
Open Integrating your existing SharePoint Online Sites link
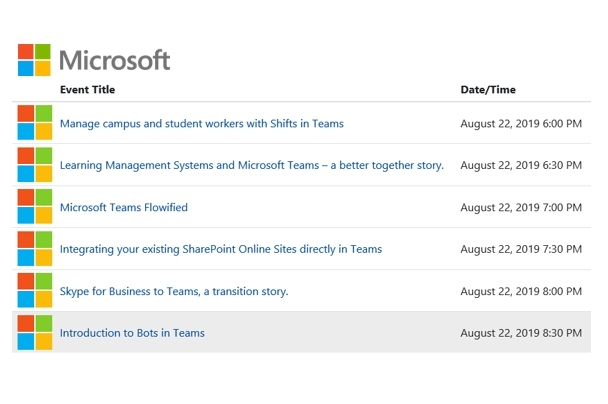coord(220,250)
